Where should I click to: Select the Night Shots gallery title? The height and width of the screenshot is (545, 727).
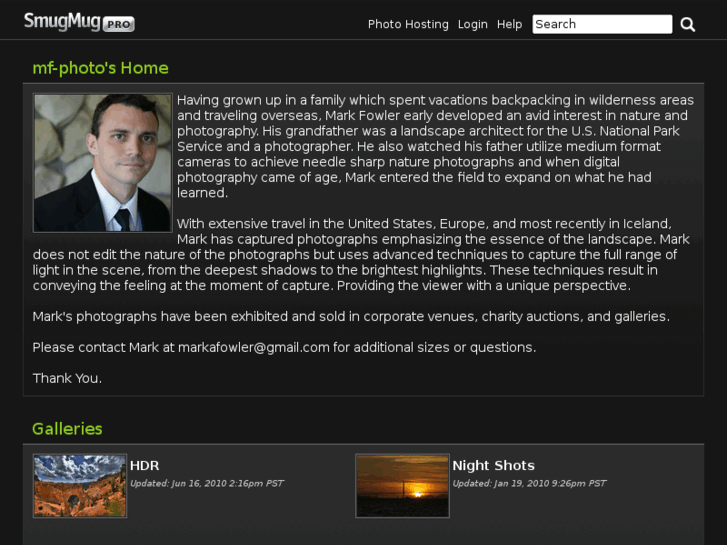pyautogui.click(x=493, y=465)
